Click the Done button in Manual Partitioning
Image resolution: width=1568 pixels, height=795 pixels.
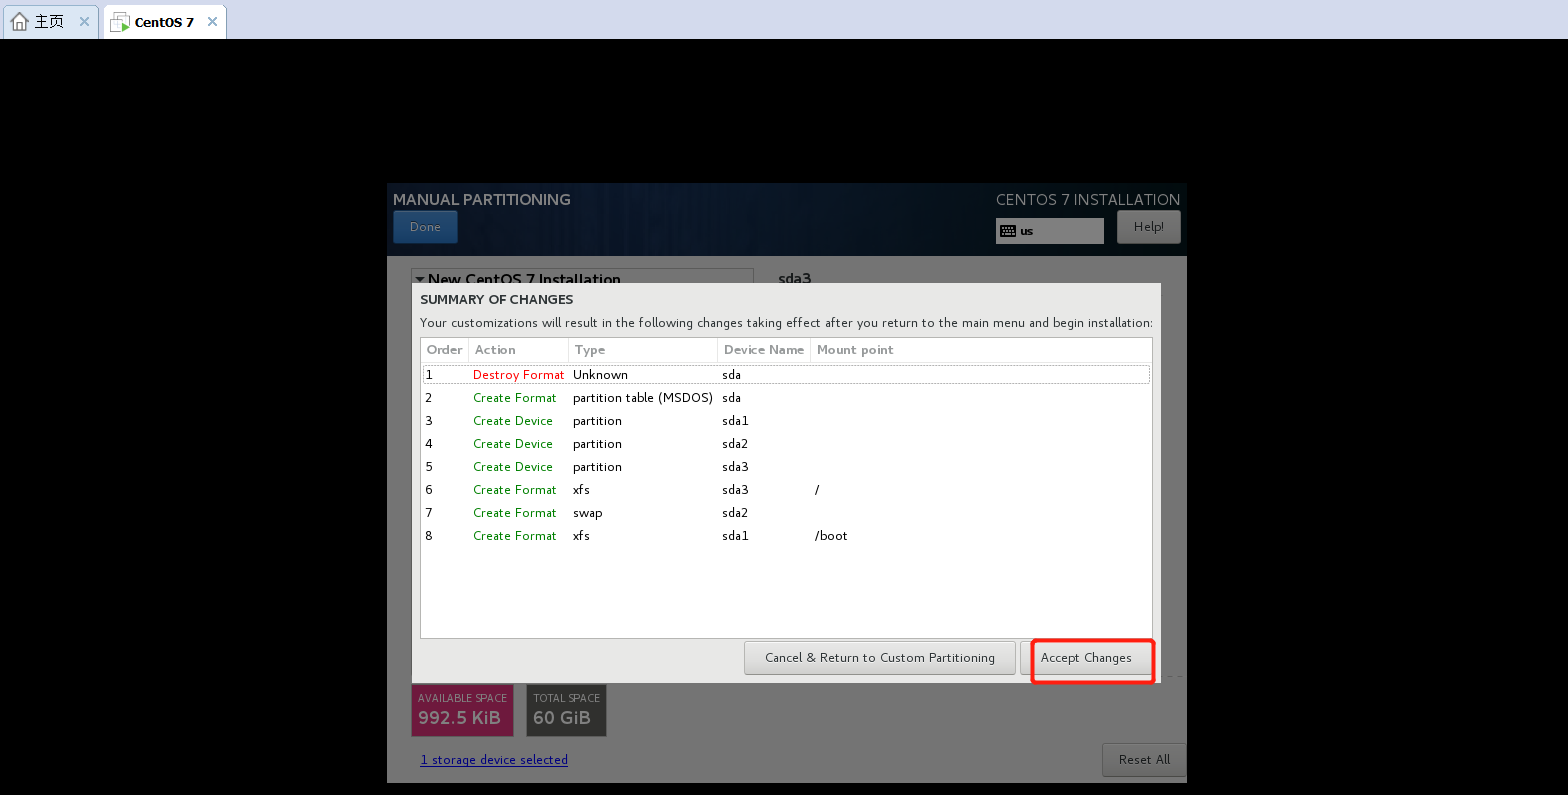(x=425, y=227)
